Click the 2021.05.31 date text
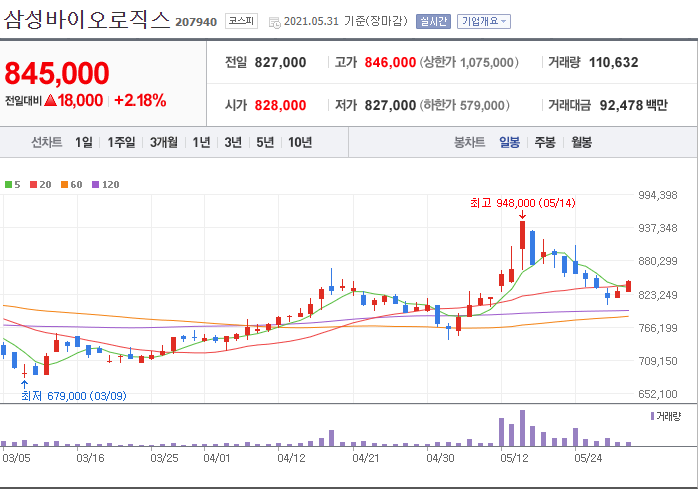The image size is (698, 489). coord(312,21)
